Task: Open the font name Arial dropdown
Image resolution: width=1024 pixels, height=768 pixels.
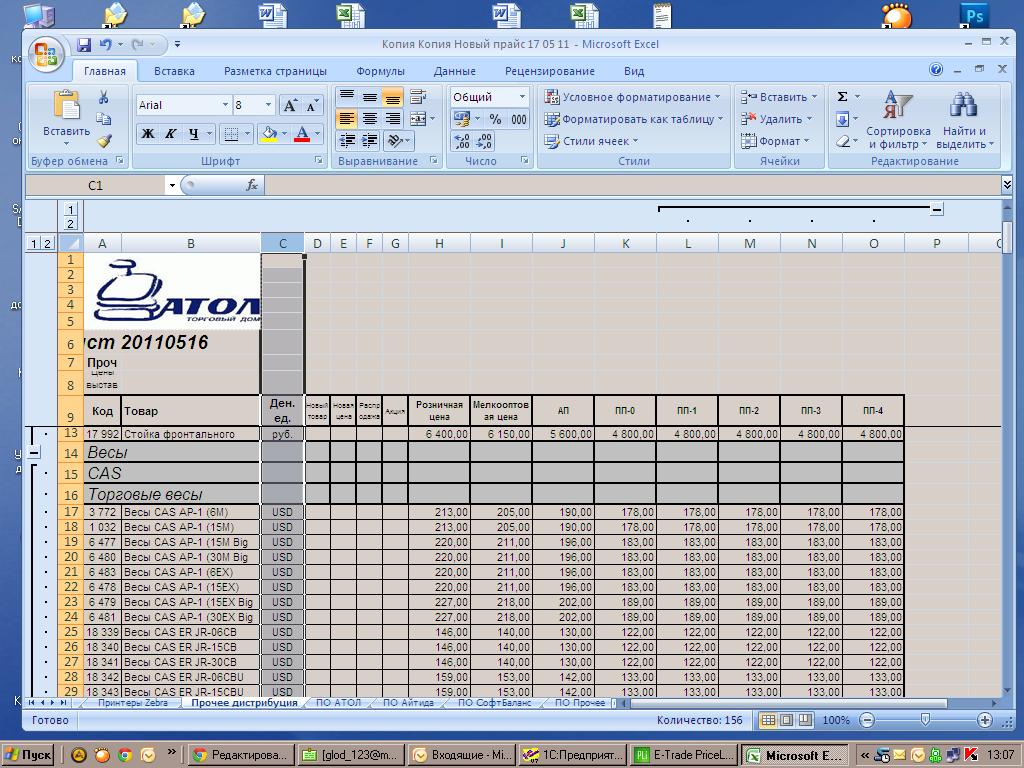Action: tap(225, 104)
